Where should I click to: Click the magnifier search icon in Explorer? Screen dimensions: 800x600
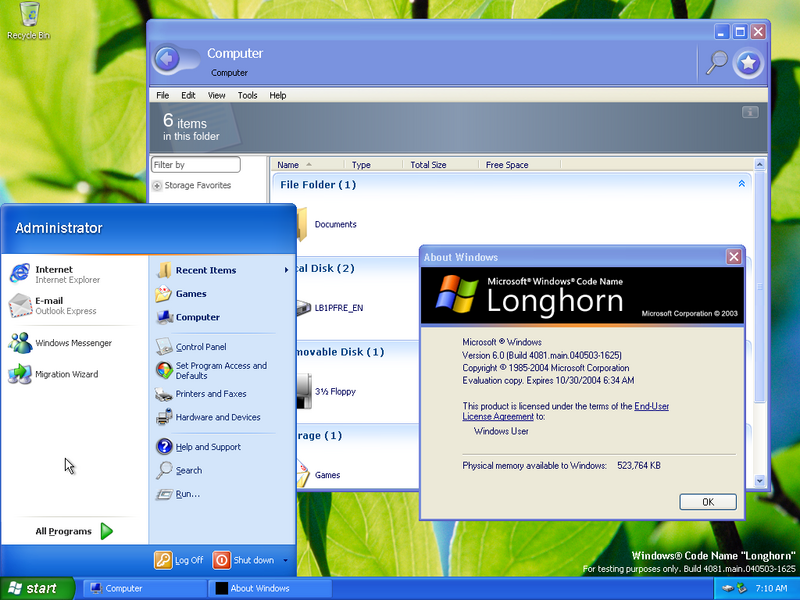click(x=716, y=63)
